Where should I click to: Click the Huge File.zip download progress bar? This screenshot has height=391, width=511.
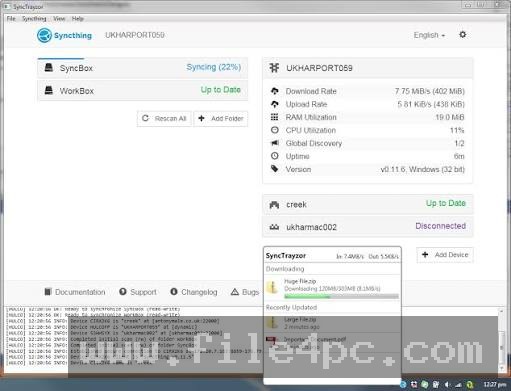[341, 296]
